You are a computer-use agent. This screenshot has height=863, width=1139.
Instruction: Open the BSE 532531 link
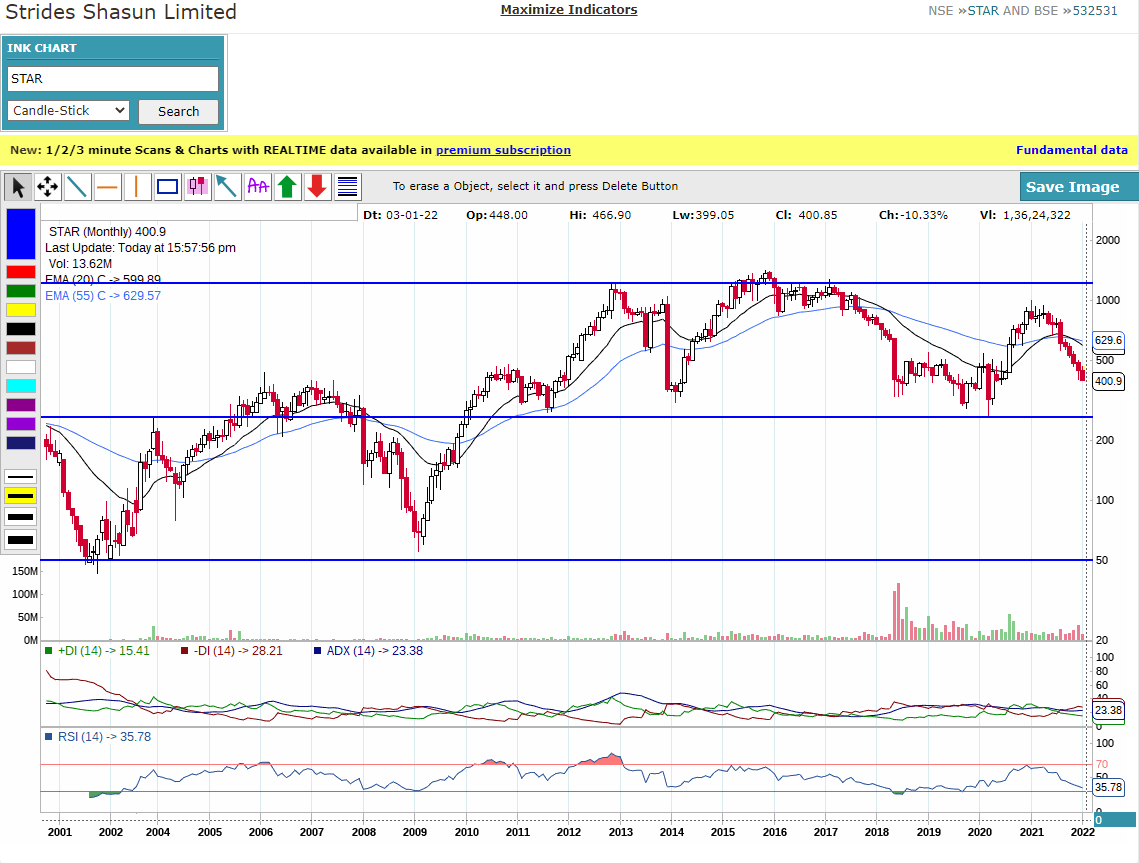pyautogui.click(x=1095, y=11)
